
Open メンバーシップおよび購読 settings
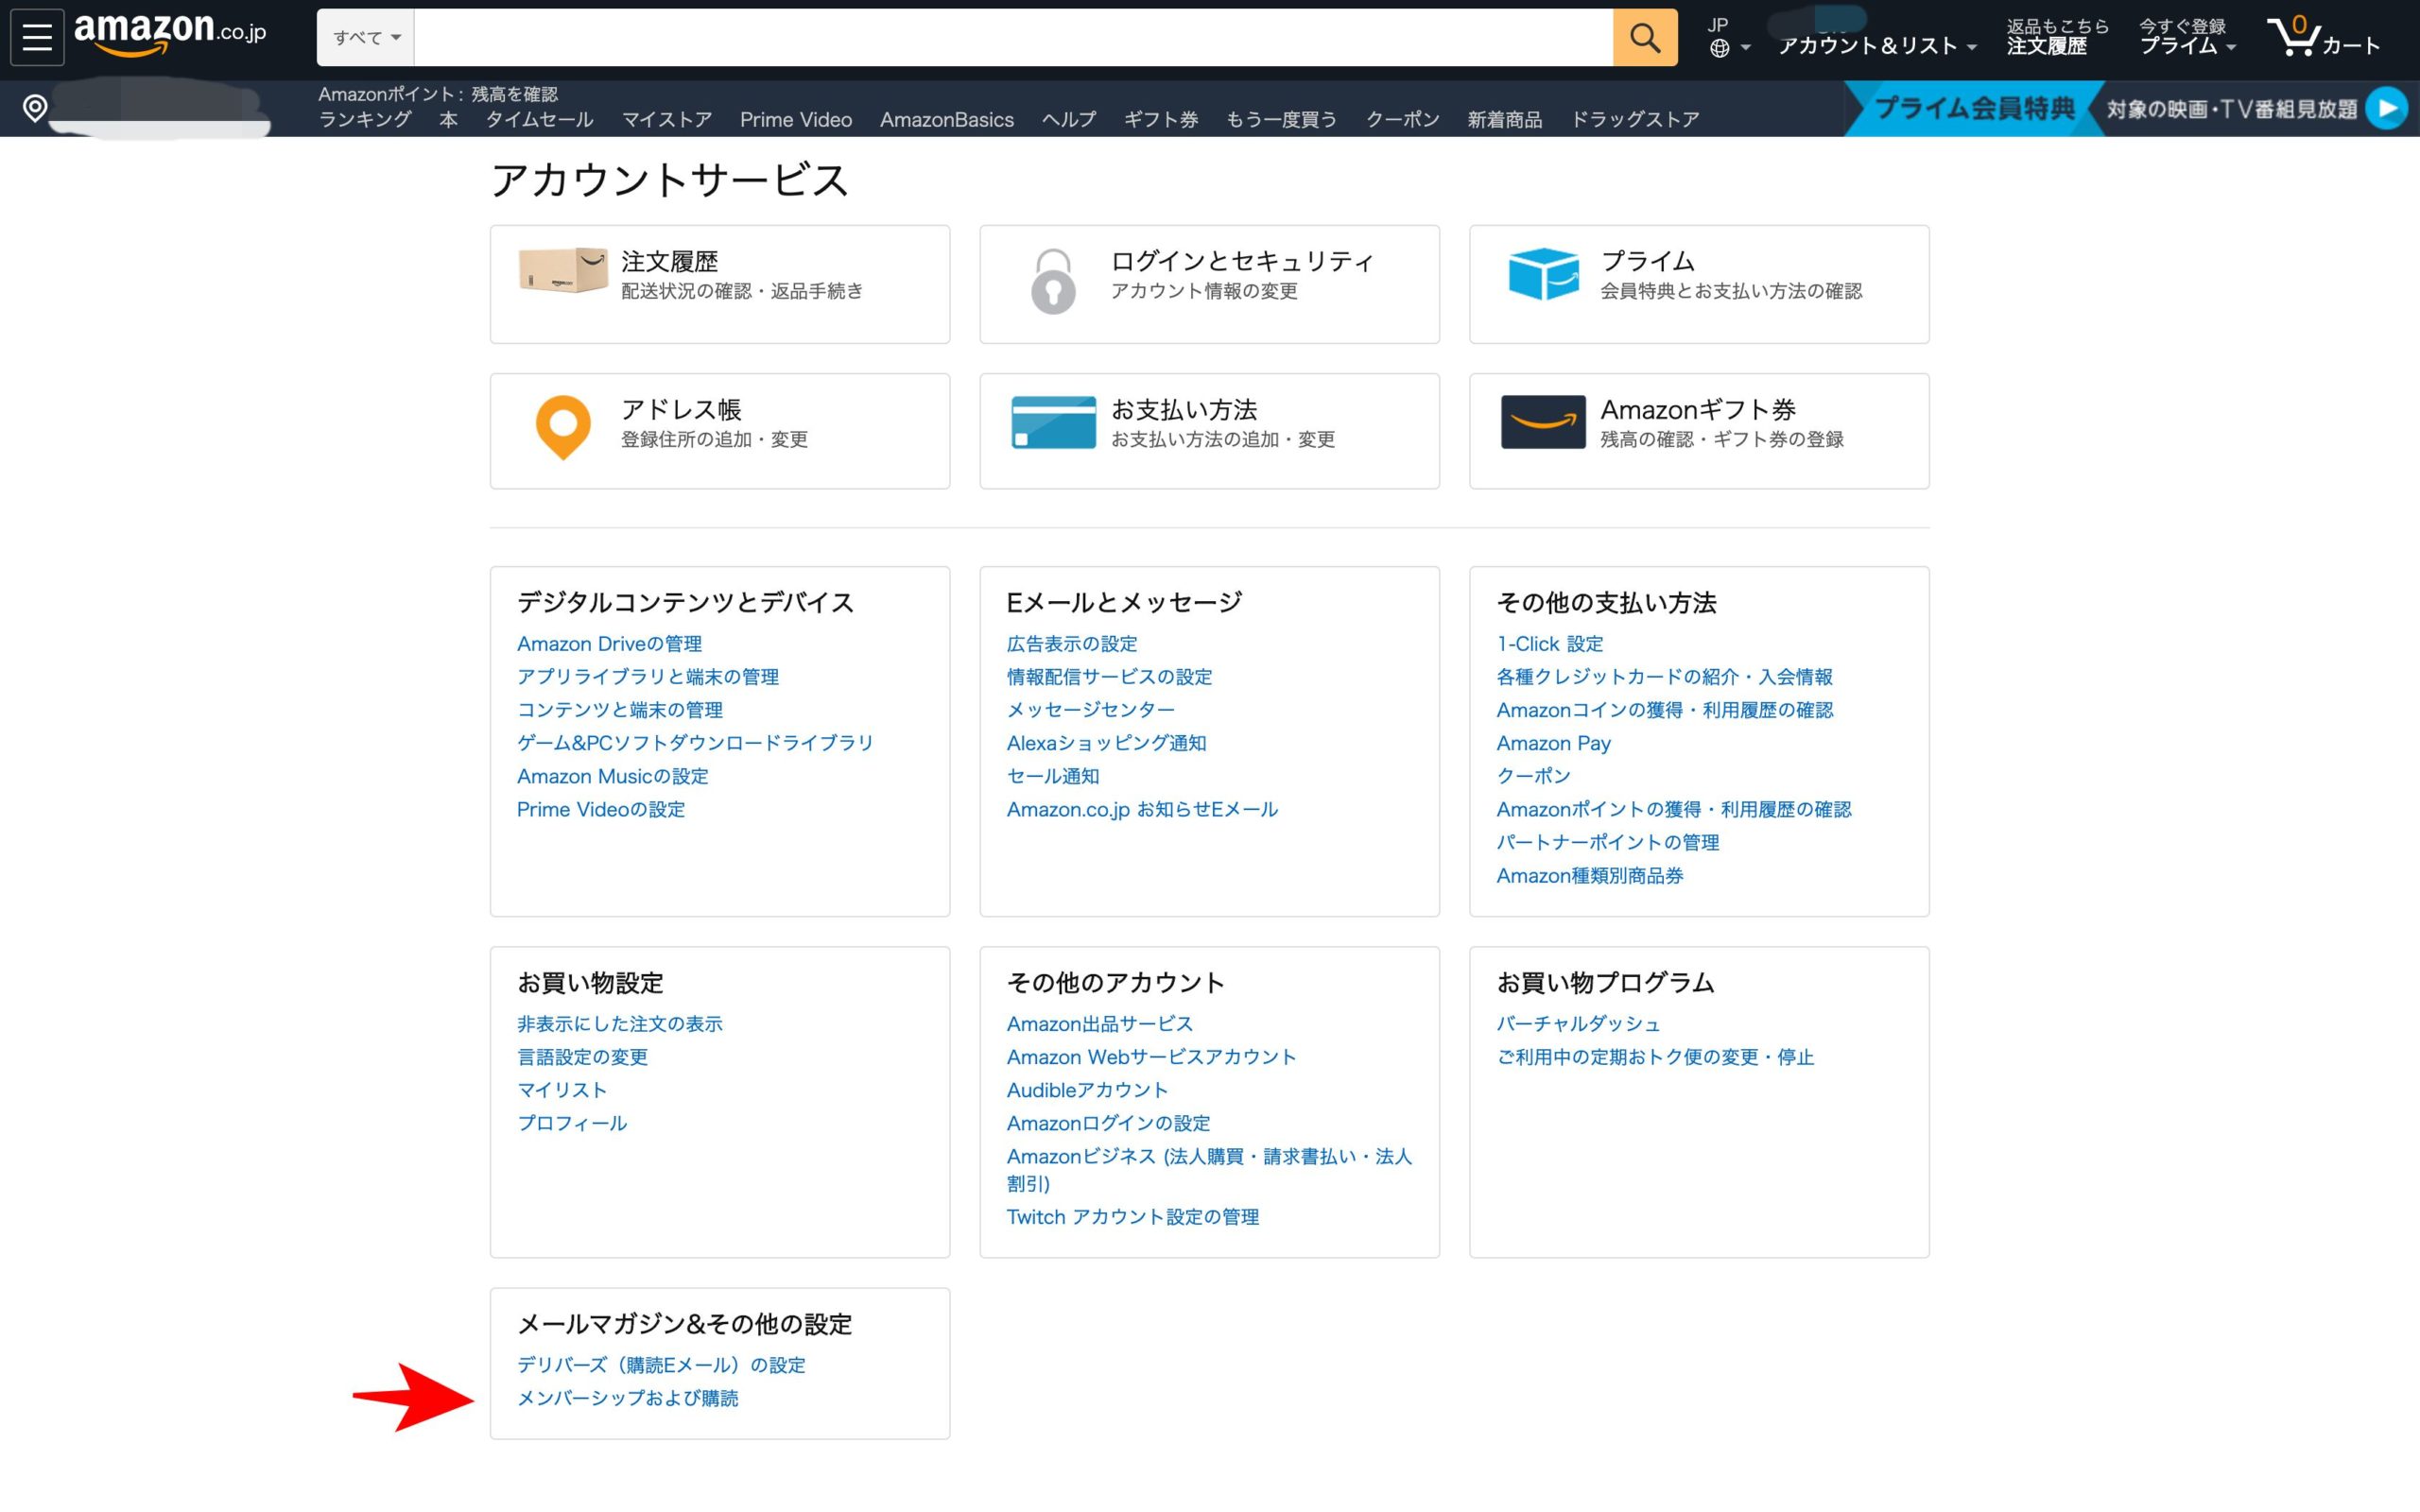[x=628, y=1398]
